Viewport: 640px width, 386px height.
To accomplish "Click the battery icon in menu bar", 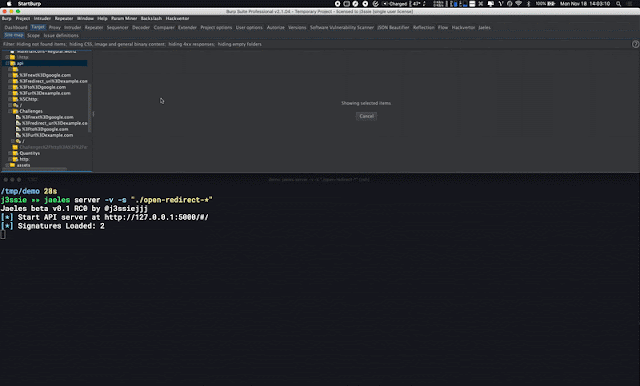I will pos(551,4).
